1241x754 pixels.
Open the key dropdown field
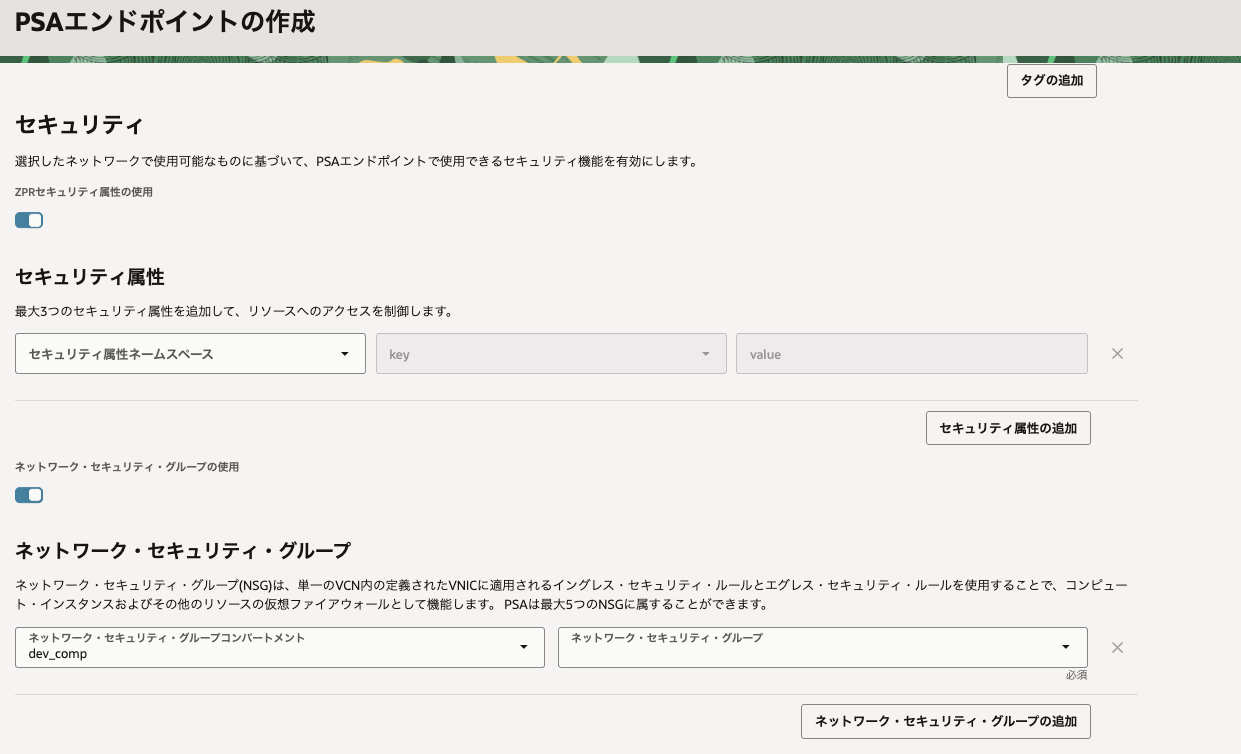pyautogui.click(x=550, y=354)
